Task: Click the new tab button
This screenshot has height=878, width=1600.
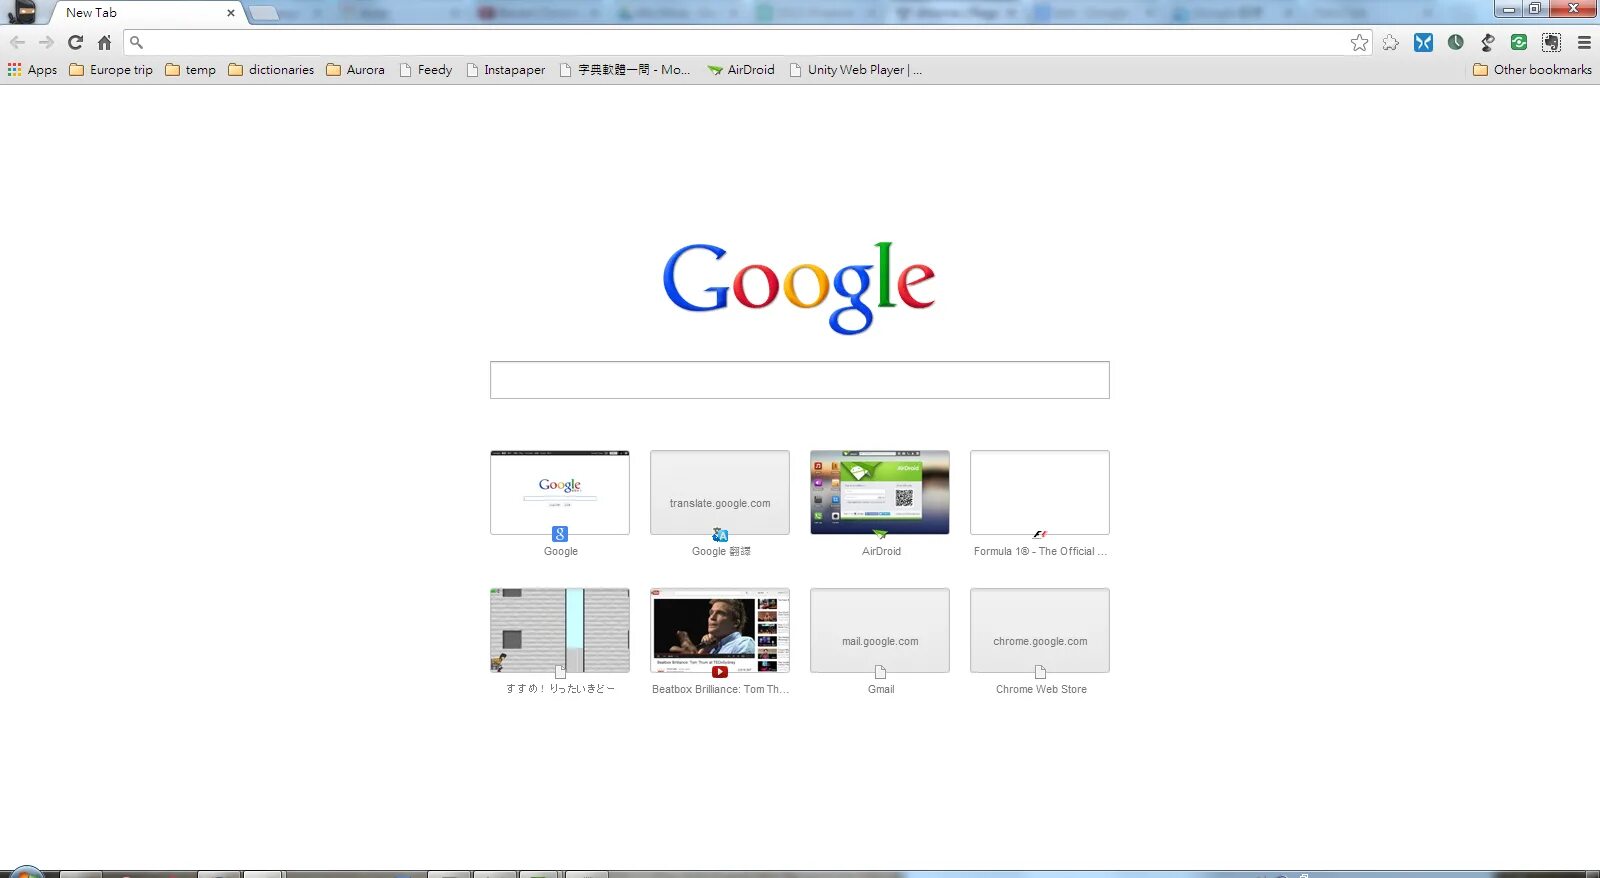Action: point(263,13)
